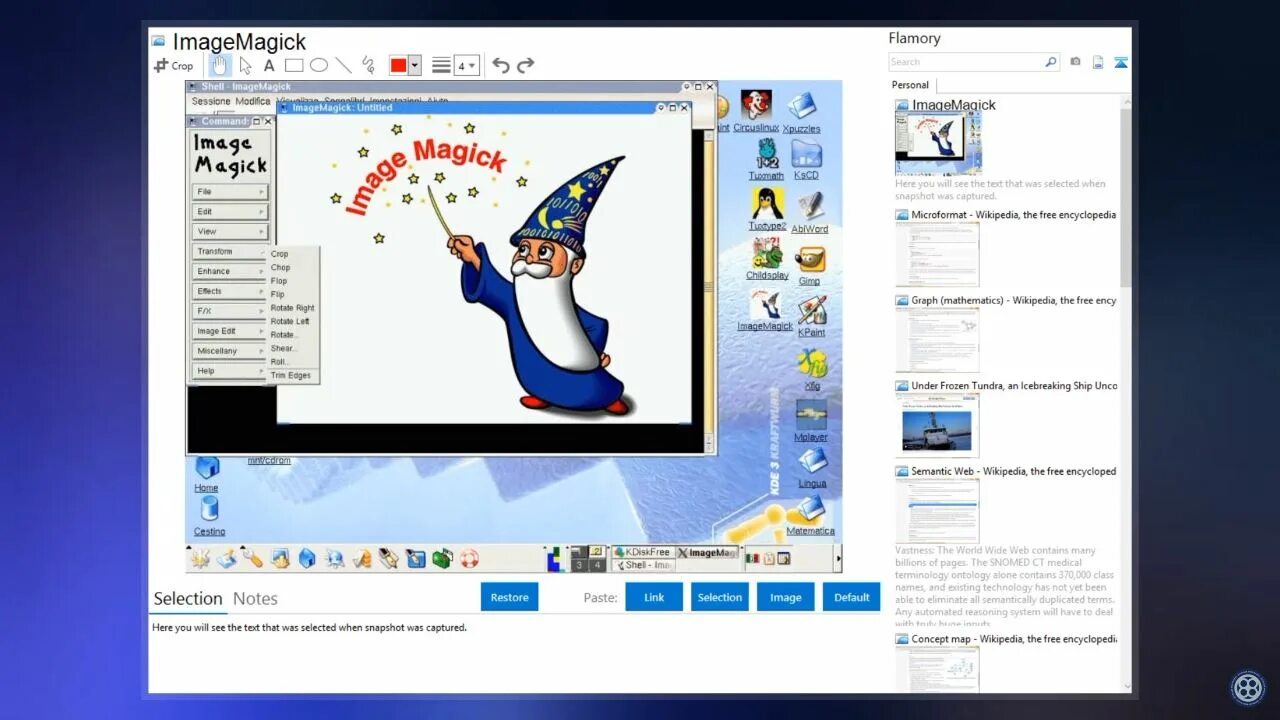Open the ImageMagick snapshot thumbnail

[938, 143]
